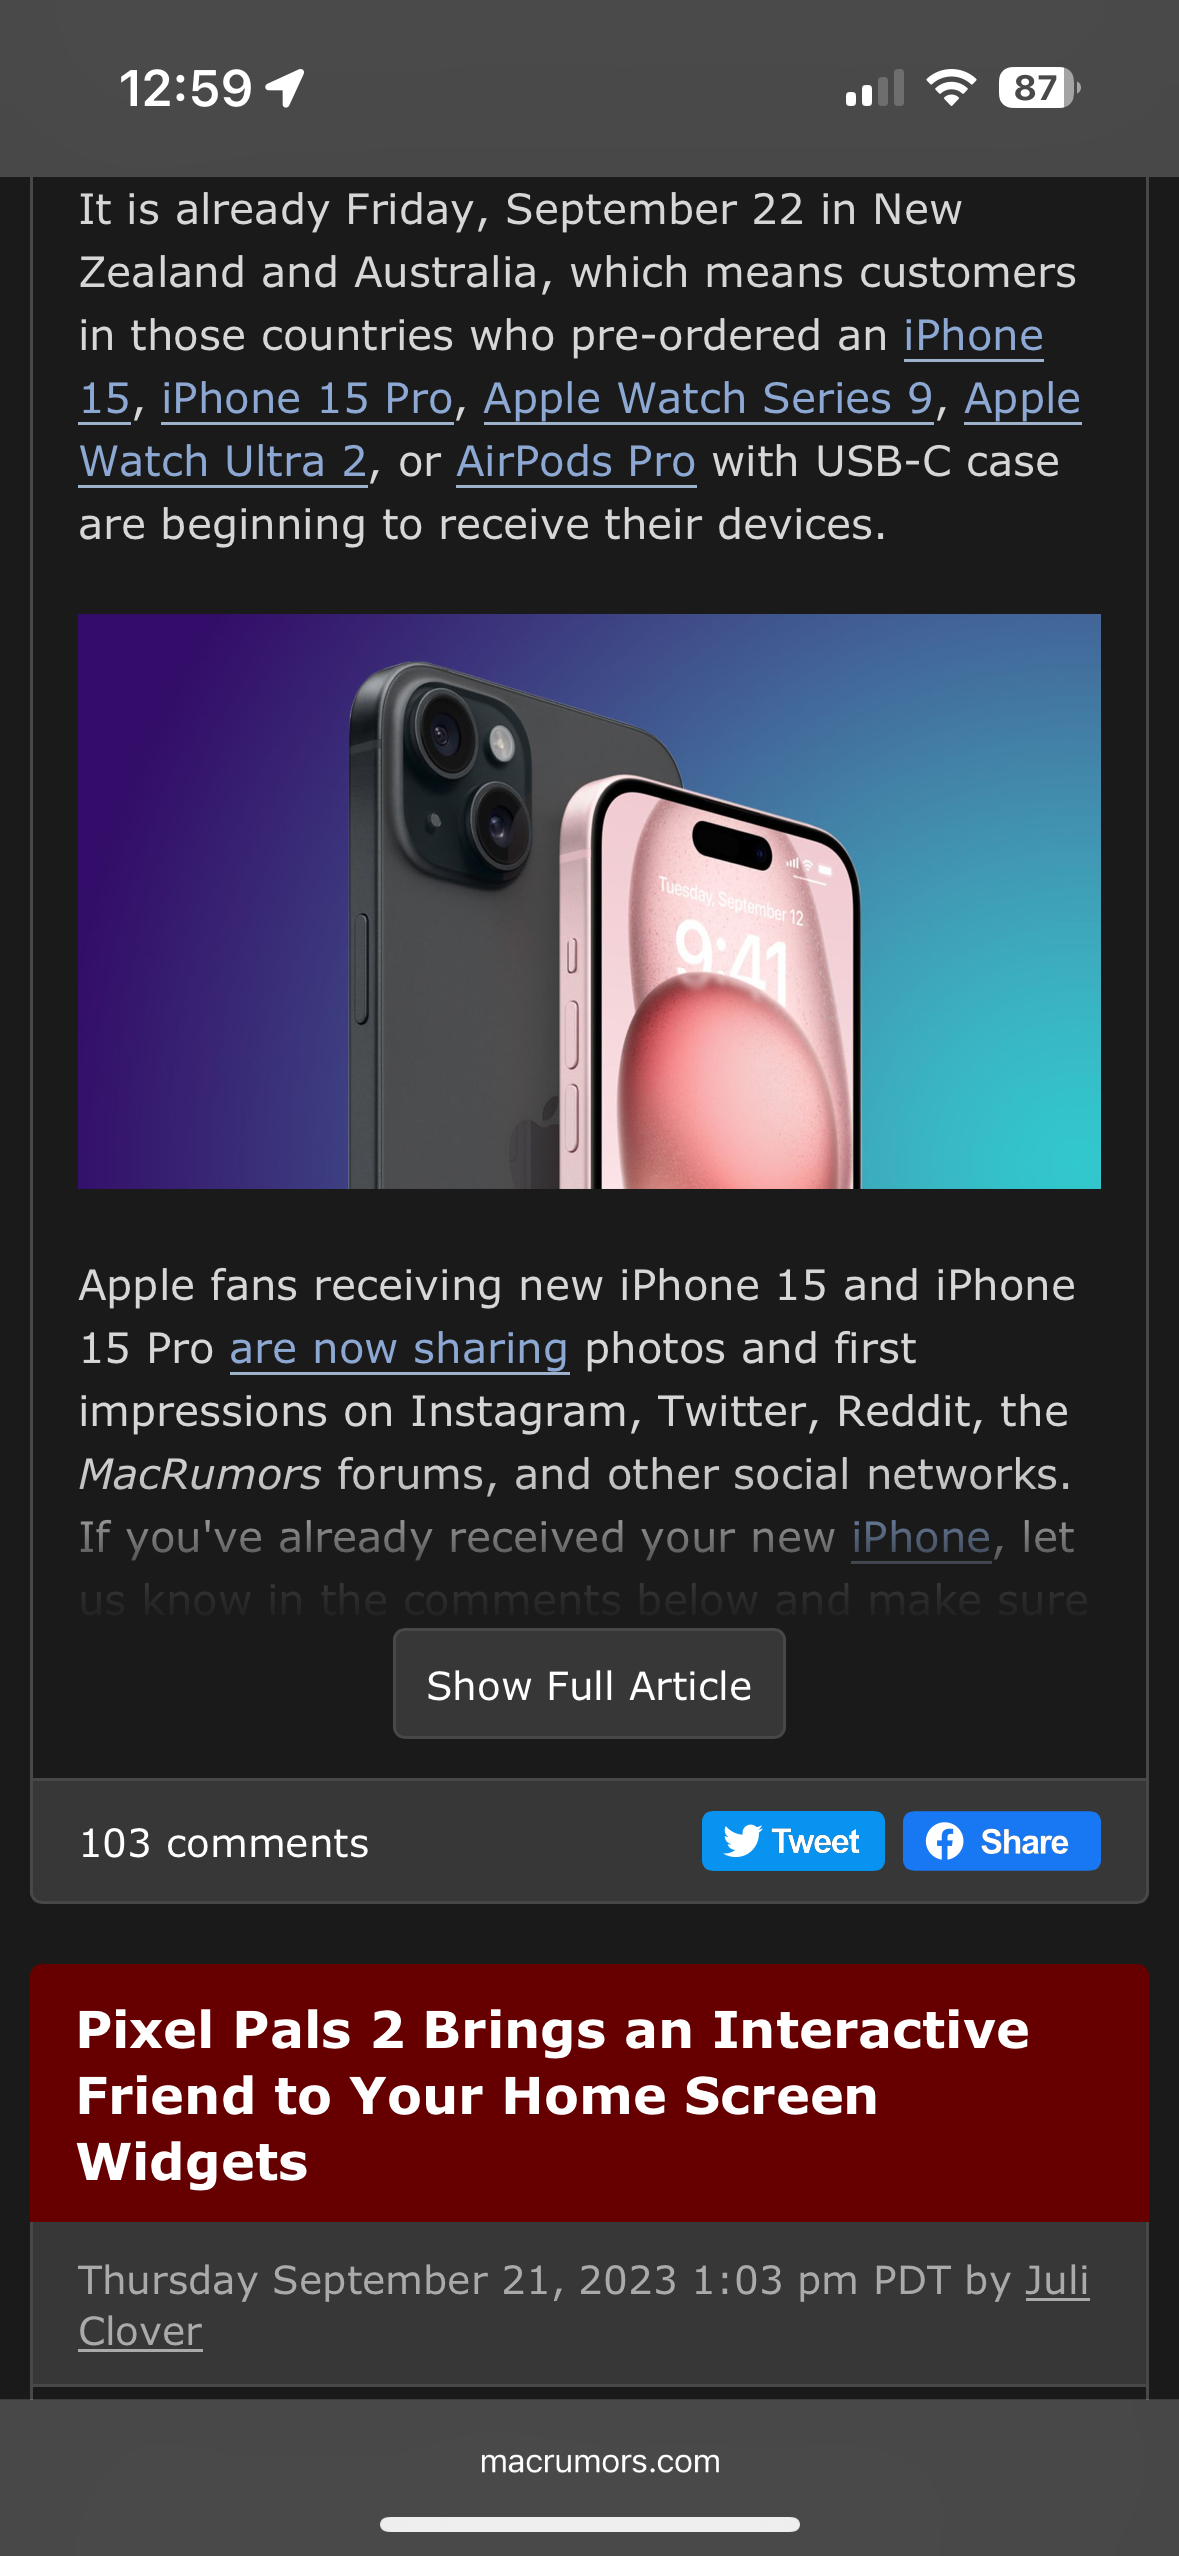Tap the Twitter bird icon on Tweet
Screen dimensions: 1179x2556
coord(742,1841)
